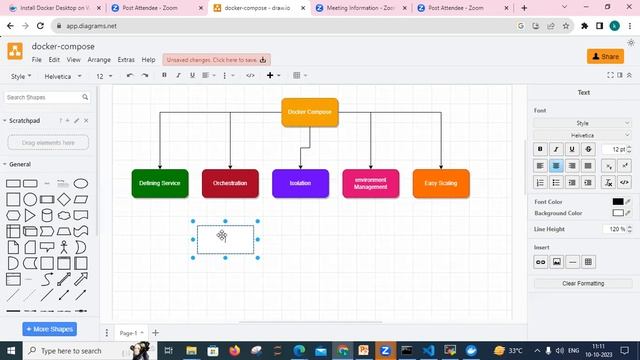
Task: Decrease text indent
Action: [x=572, y=182]
